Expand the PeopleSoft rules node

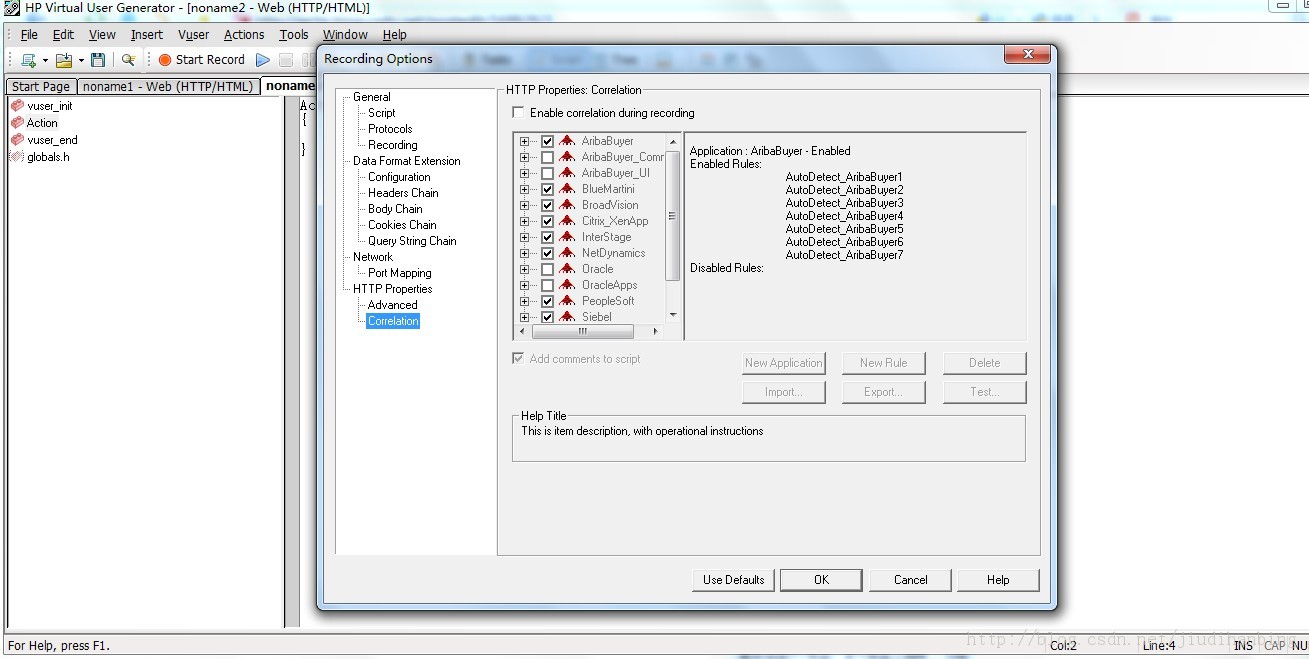525,301
